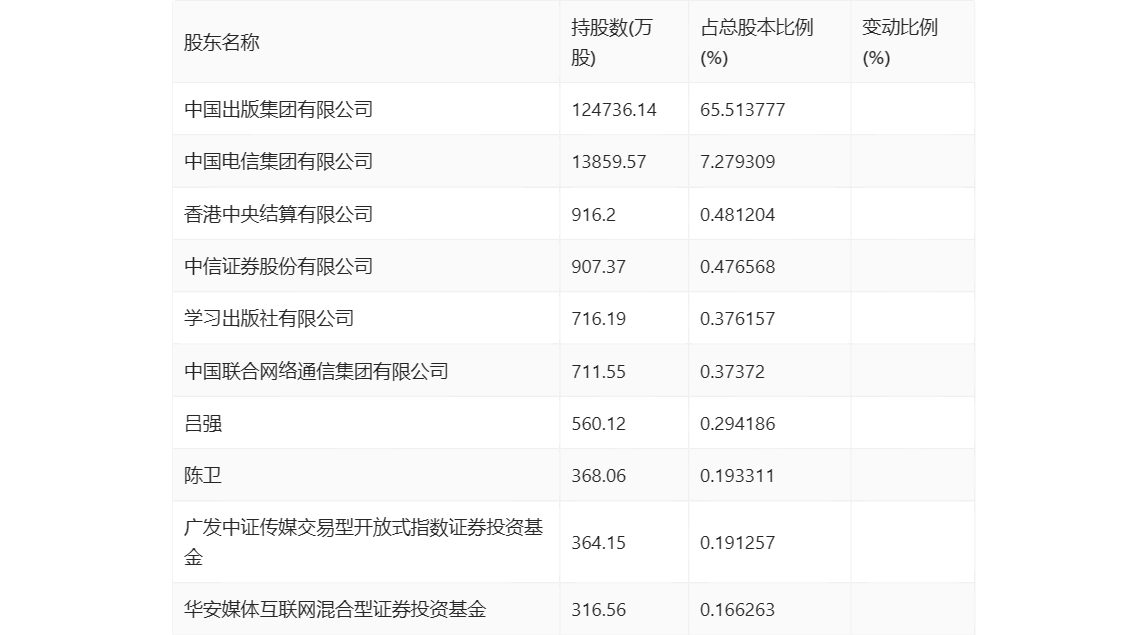The width and height of the screenshot is (1148, 635).
Task: Select shareholder 学习出版社有限公司
Action: click(269, 318)
